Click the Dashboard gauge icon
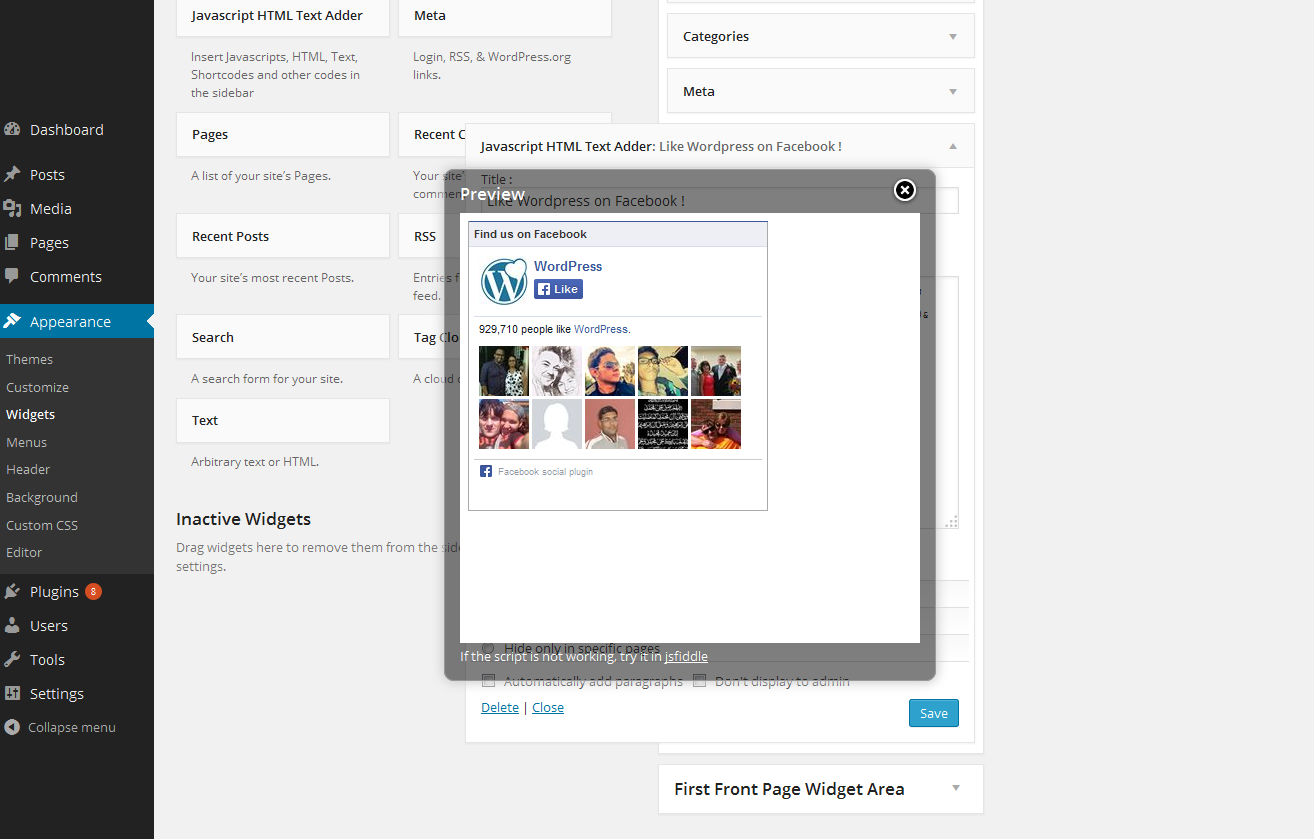The image size is (1314, 839). 12,129
